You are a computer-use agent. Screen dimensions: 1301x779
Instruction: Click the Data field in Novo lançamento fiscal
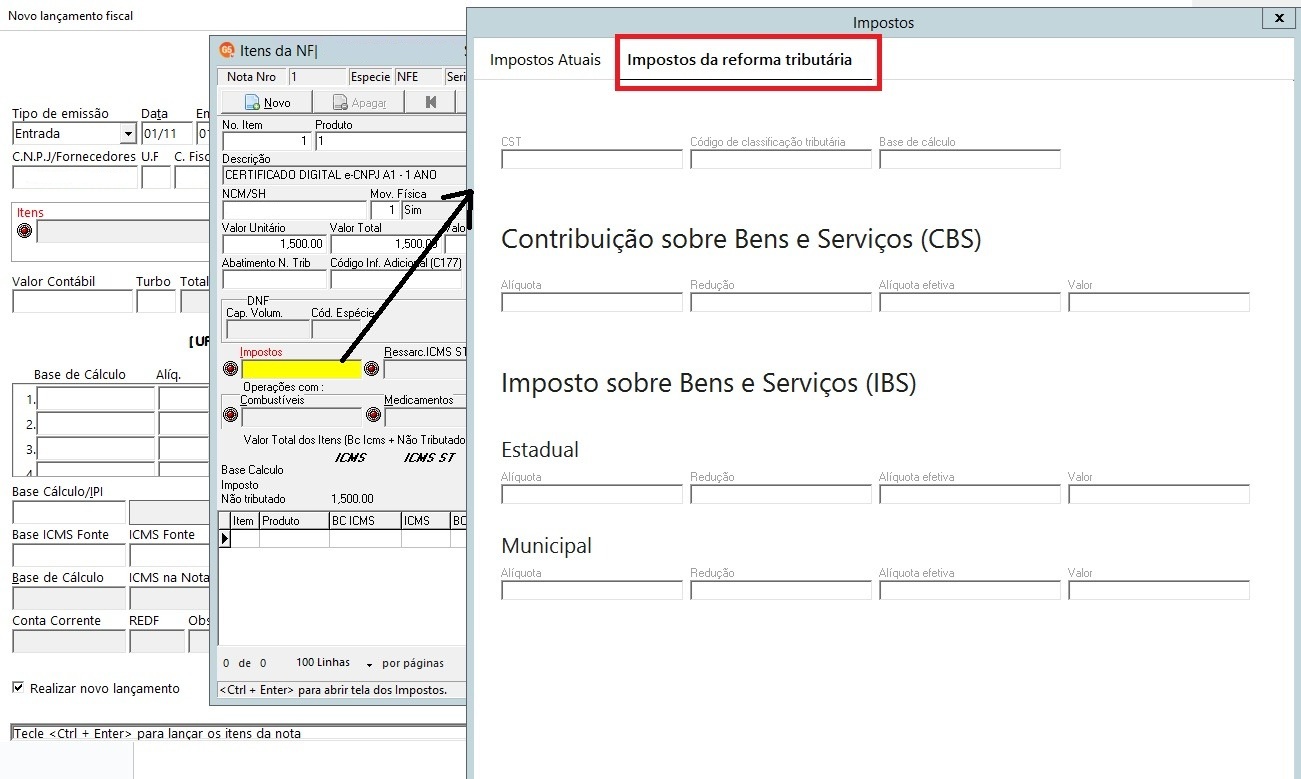pyautogui.click(x=166, y=134)
